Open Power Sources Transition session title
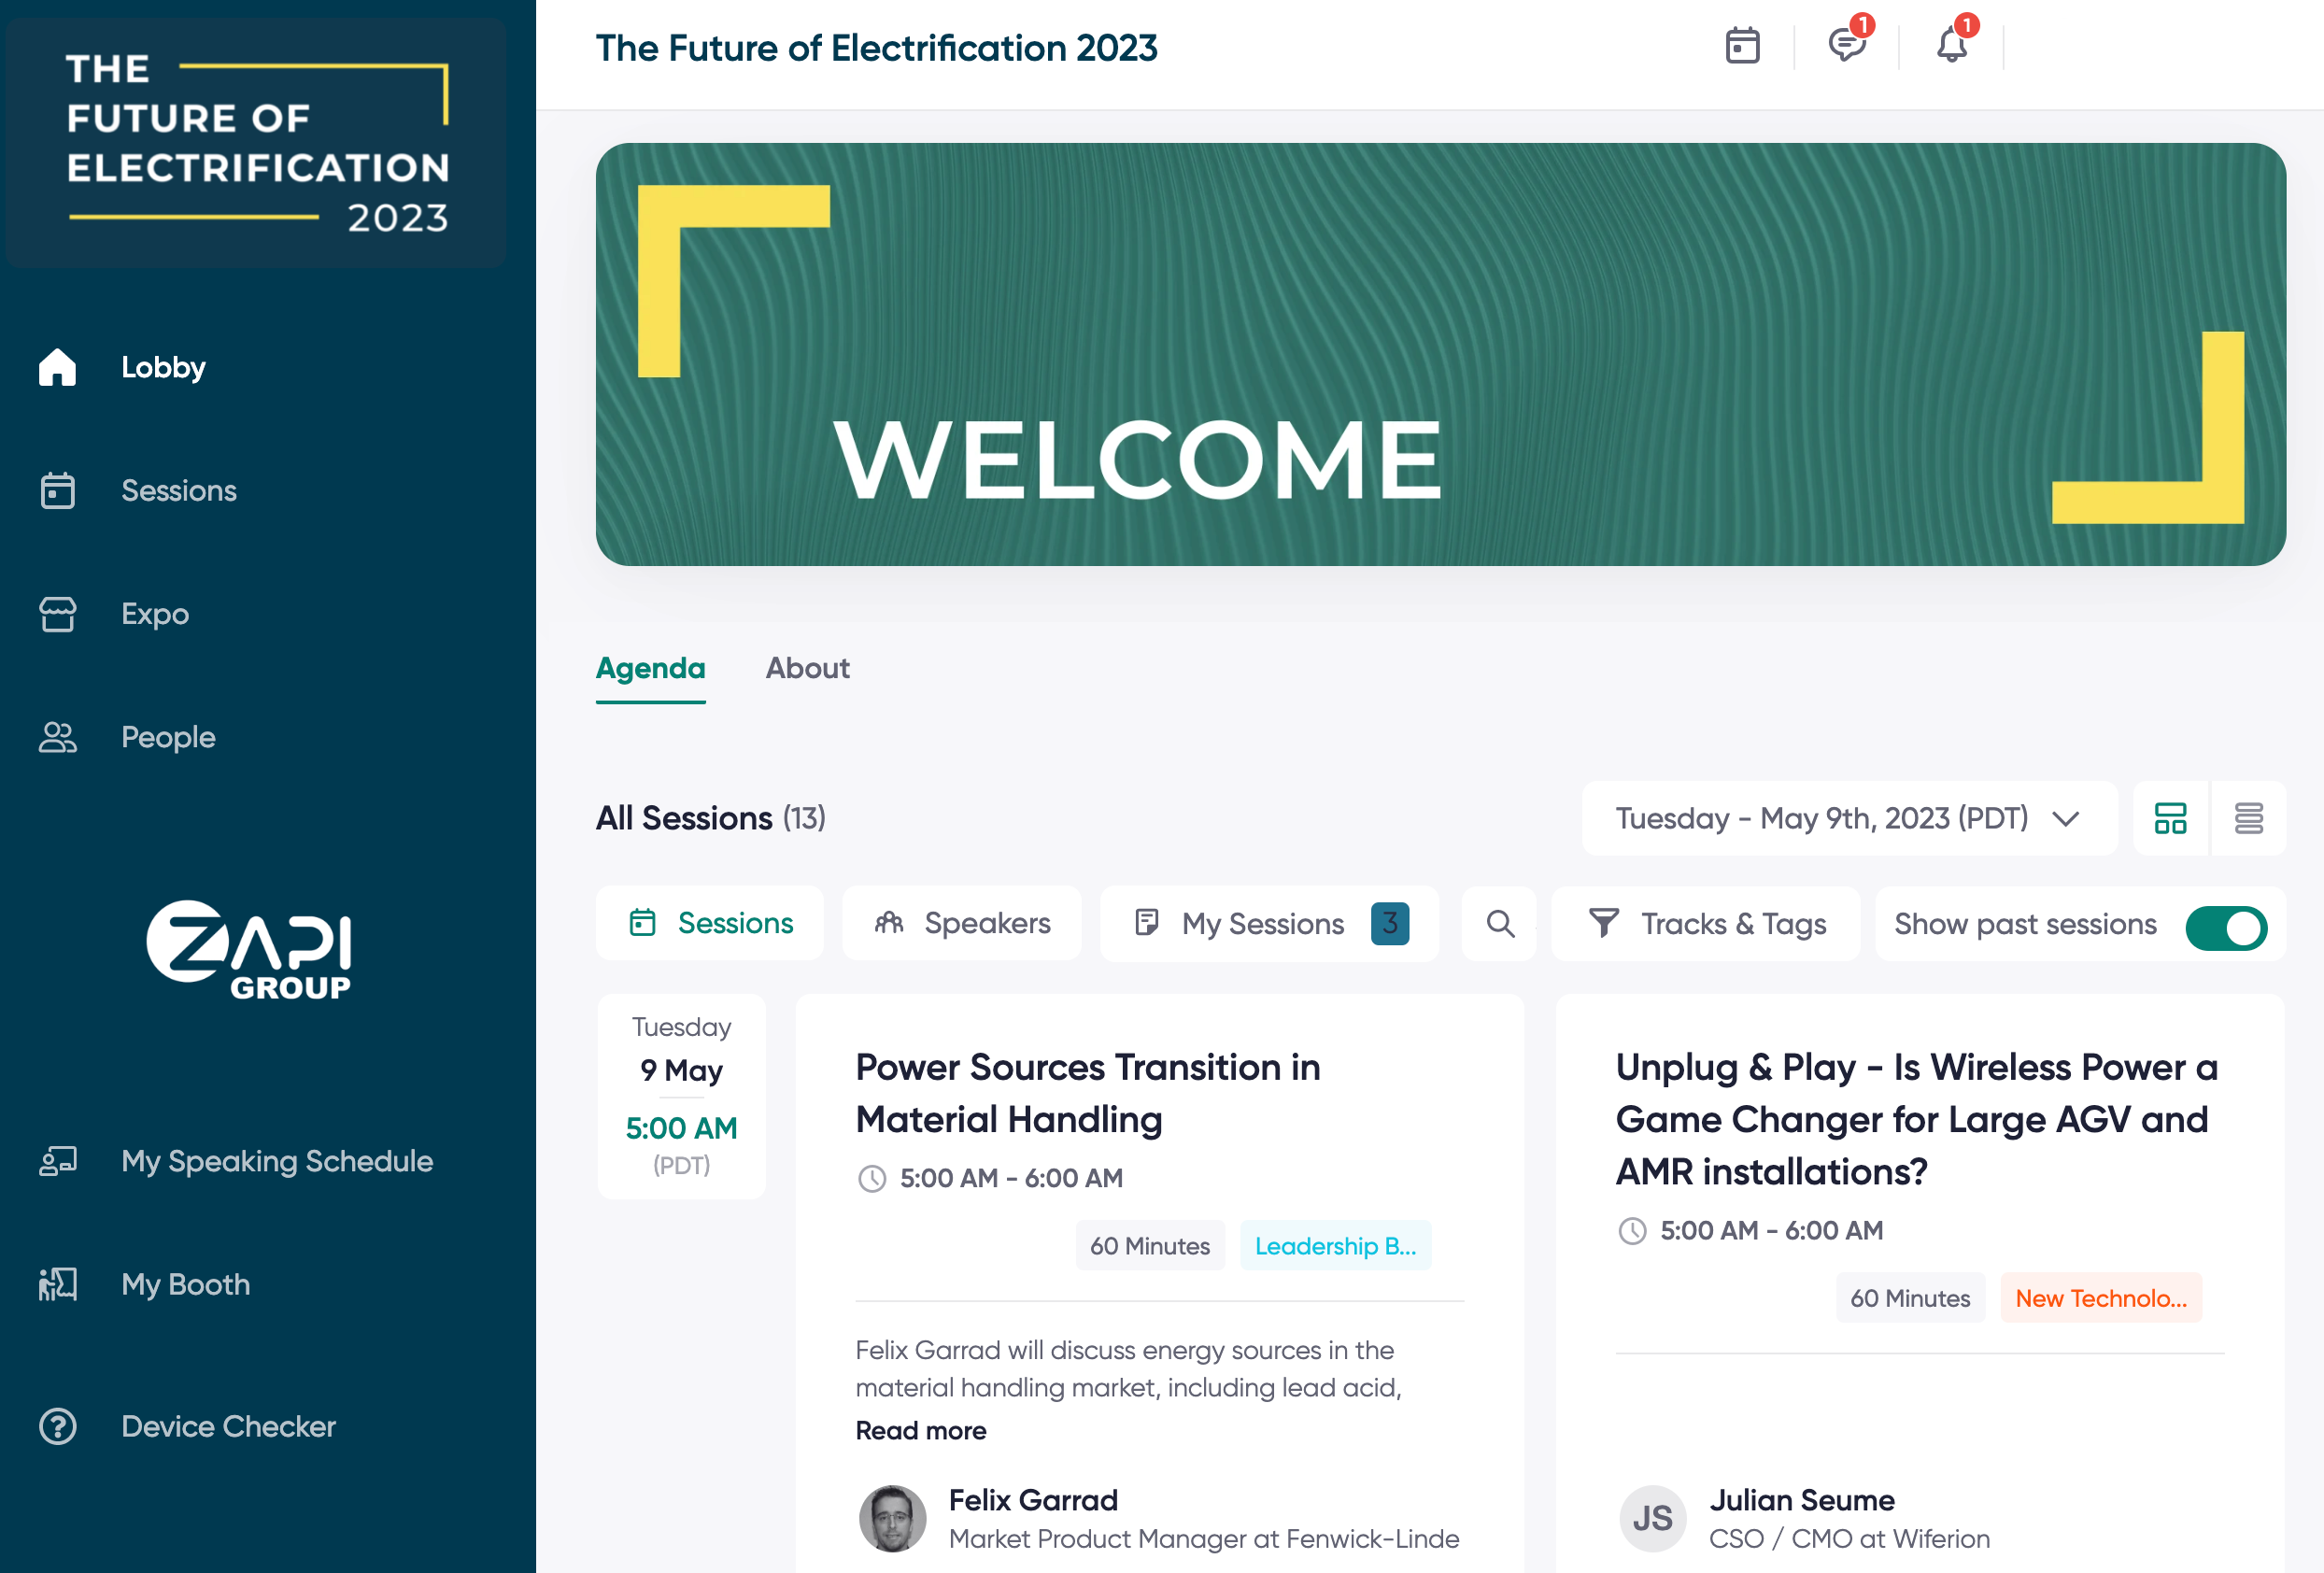The height and width of the screenshot is (1573, 2324). click(x=1087, y=1093)
